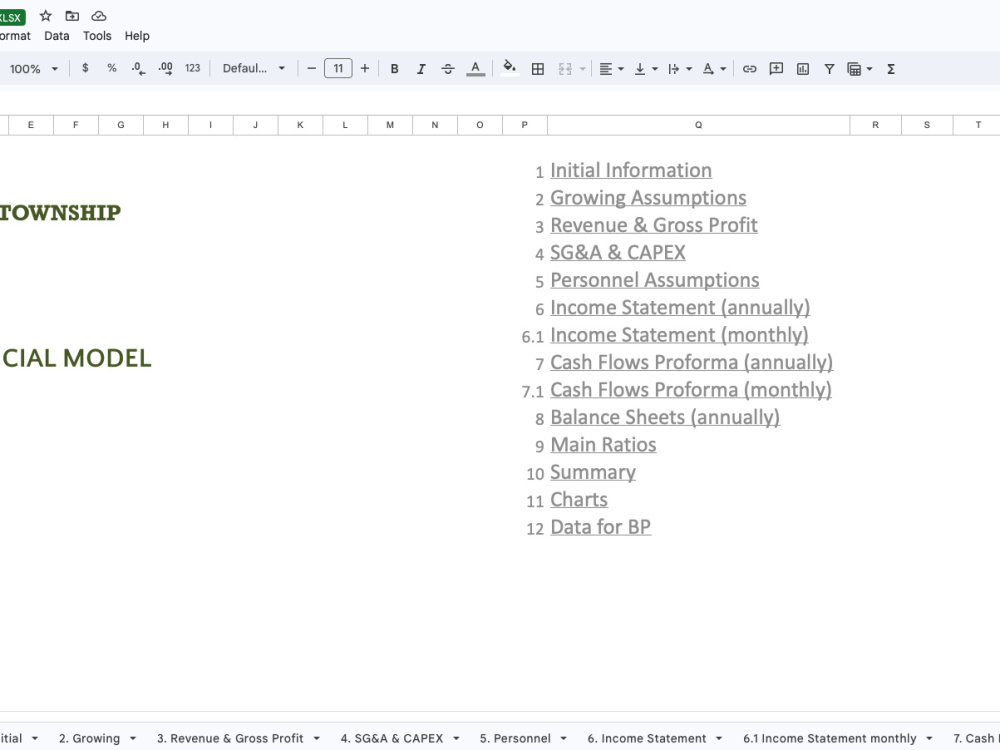Open 4. SG&A & CAPEX tab options arrow
1000x750 pixels.
click(x=456, y=739)
